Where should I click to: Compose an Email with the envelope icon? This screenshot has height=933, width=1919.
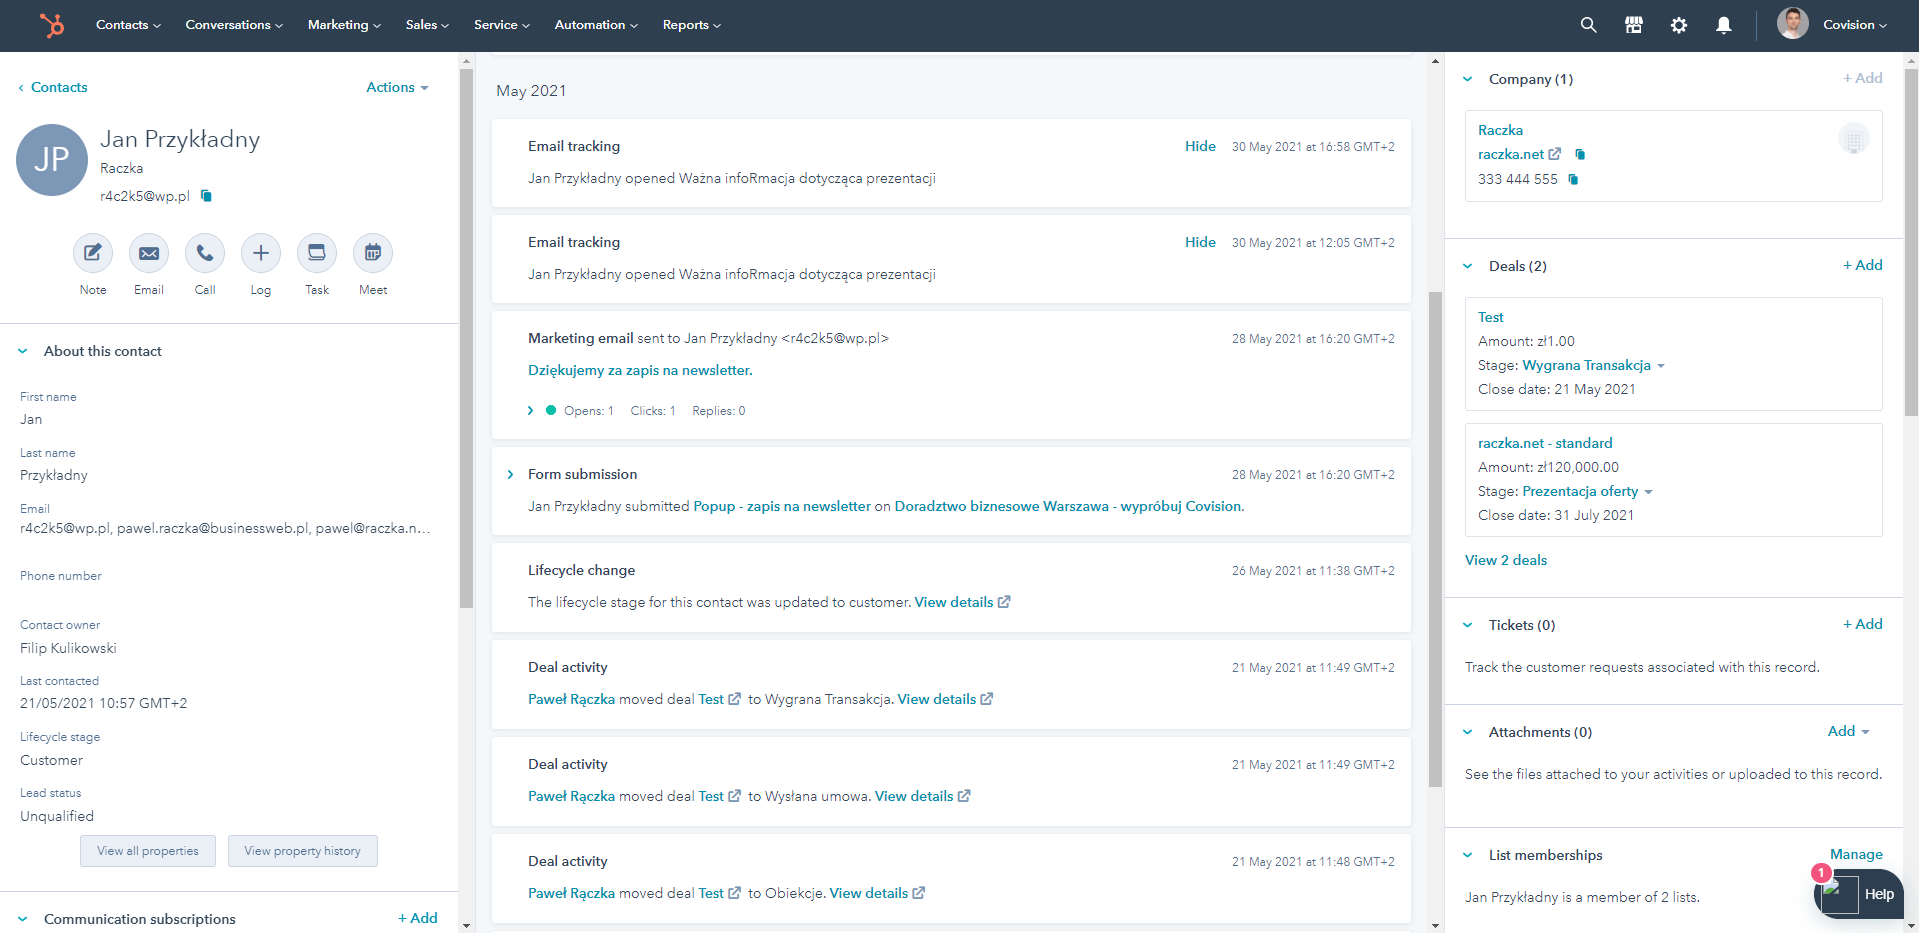coord(149,253)
